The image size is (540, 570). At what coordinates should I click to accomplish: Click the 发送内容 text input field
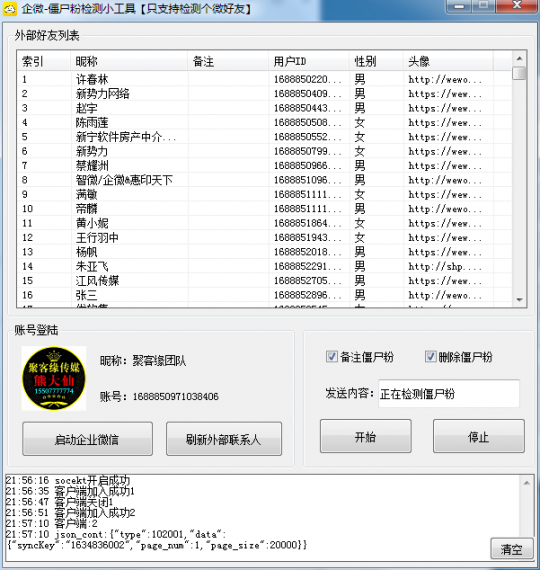[449, 394]
